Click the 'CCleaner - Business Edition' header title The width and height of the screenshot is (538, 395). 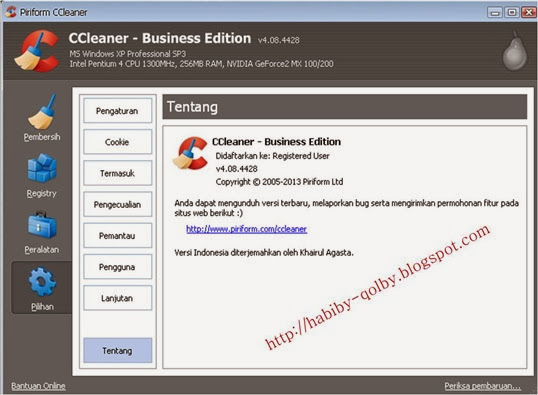point(160,38)
